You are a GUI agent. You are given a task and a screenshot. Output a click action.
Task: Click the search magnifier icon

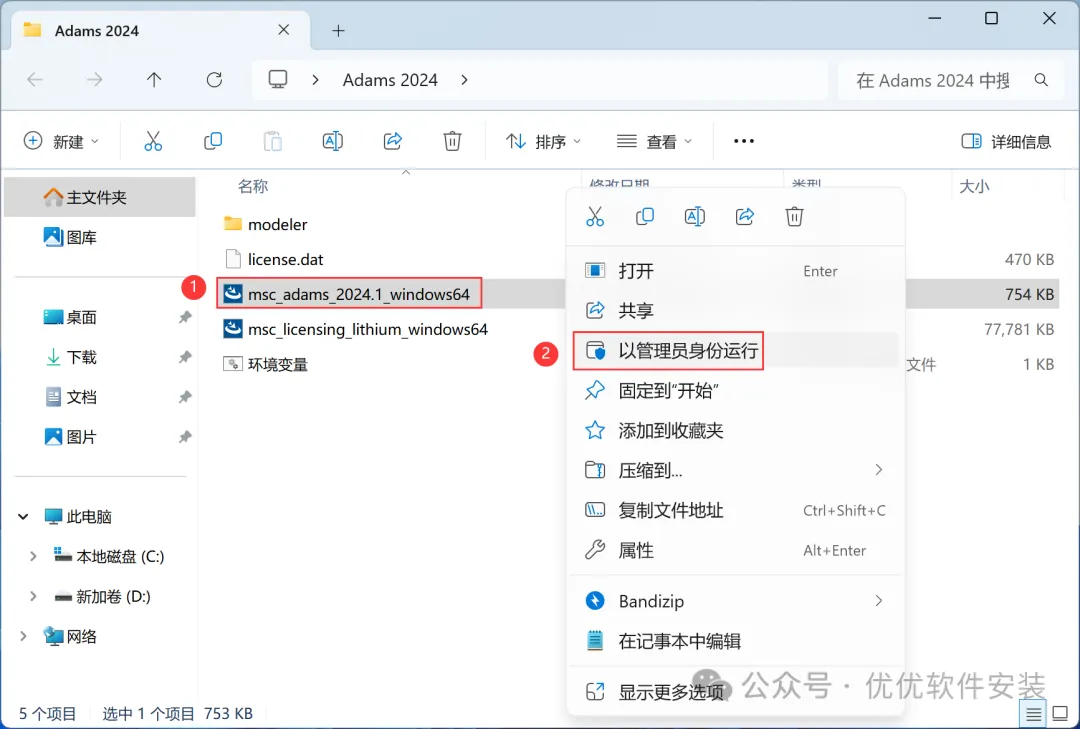click(x=1041, y=80)
